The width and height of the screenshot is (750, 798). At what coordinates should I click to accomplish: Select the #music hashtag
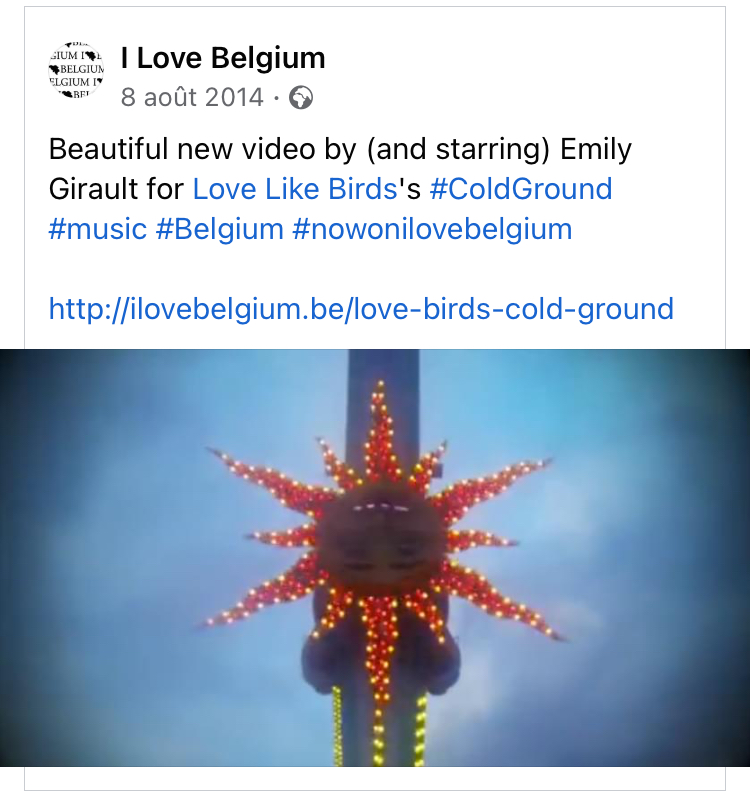pyautogui.click(x=98, y=229)
